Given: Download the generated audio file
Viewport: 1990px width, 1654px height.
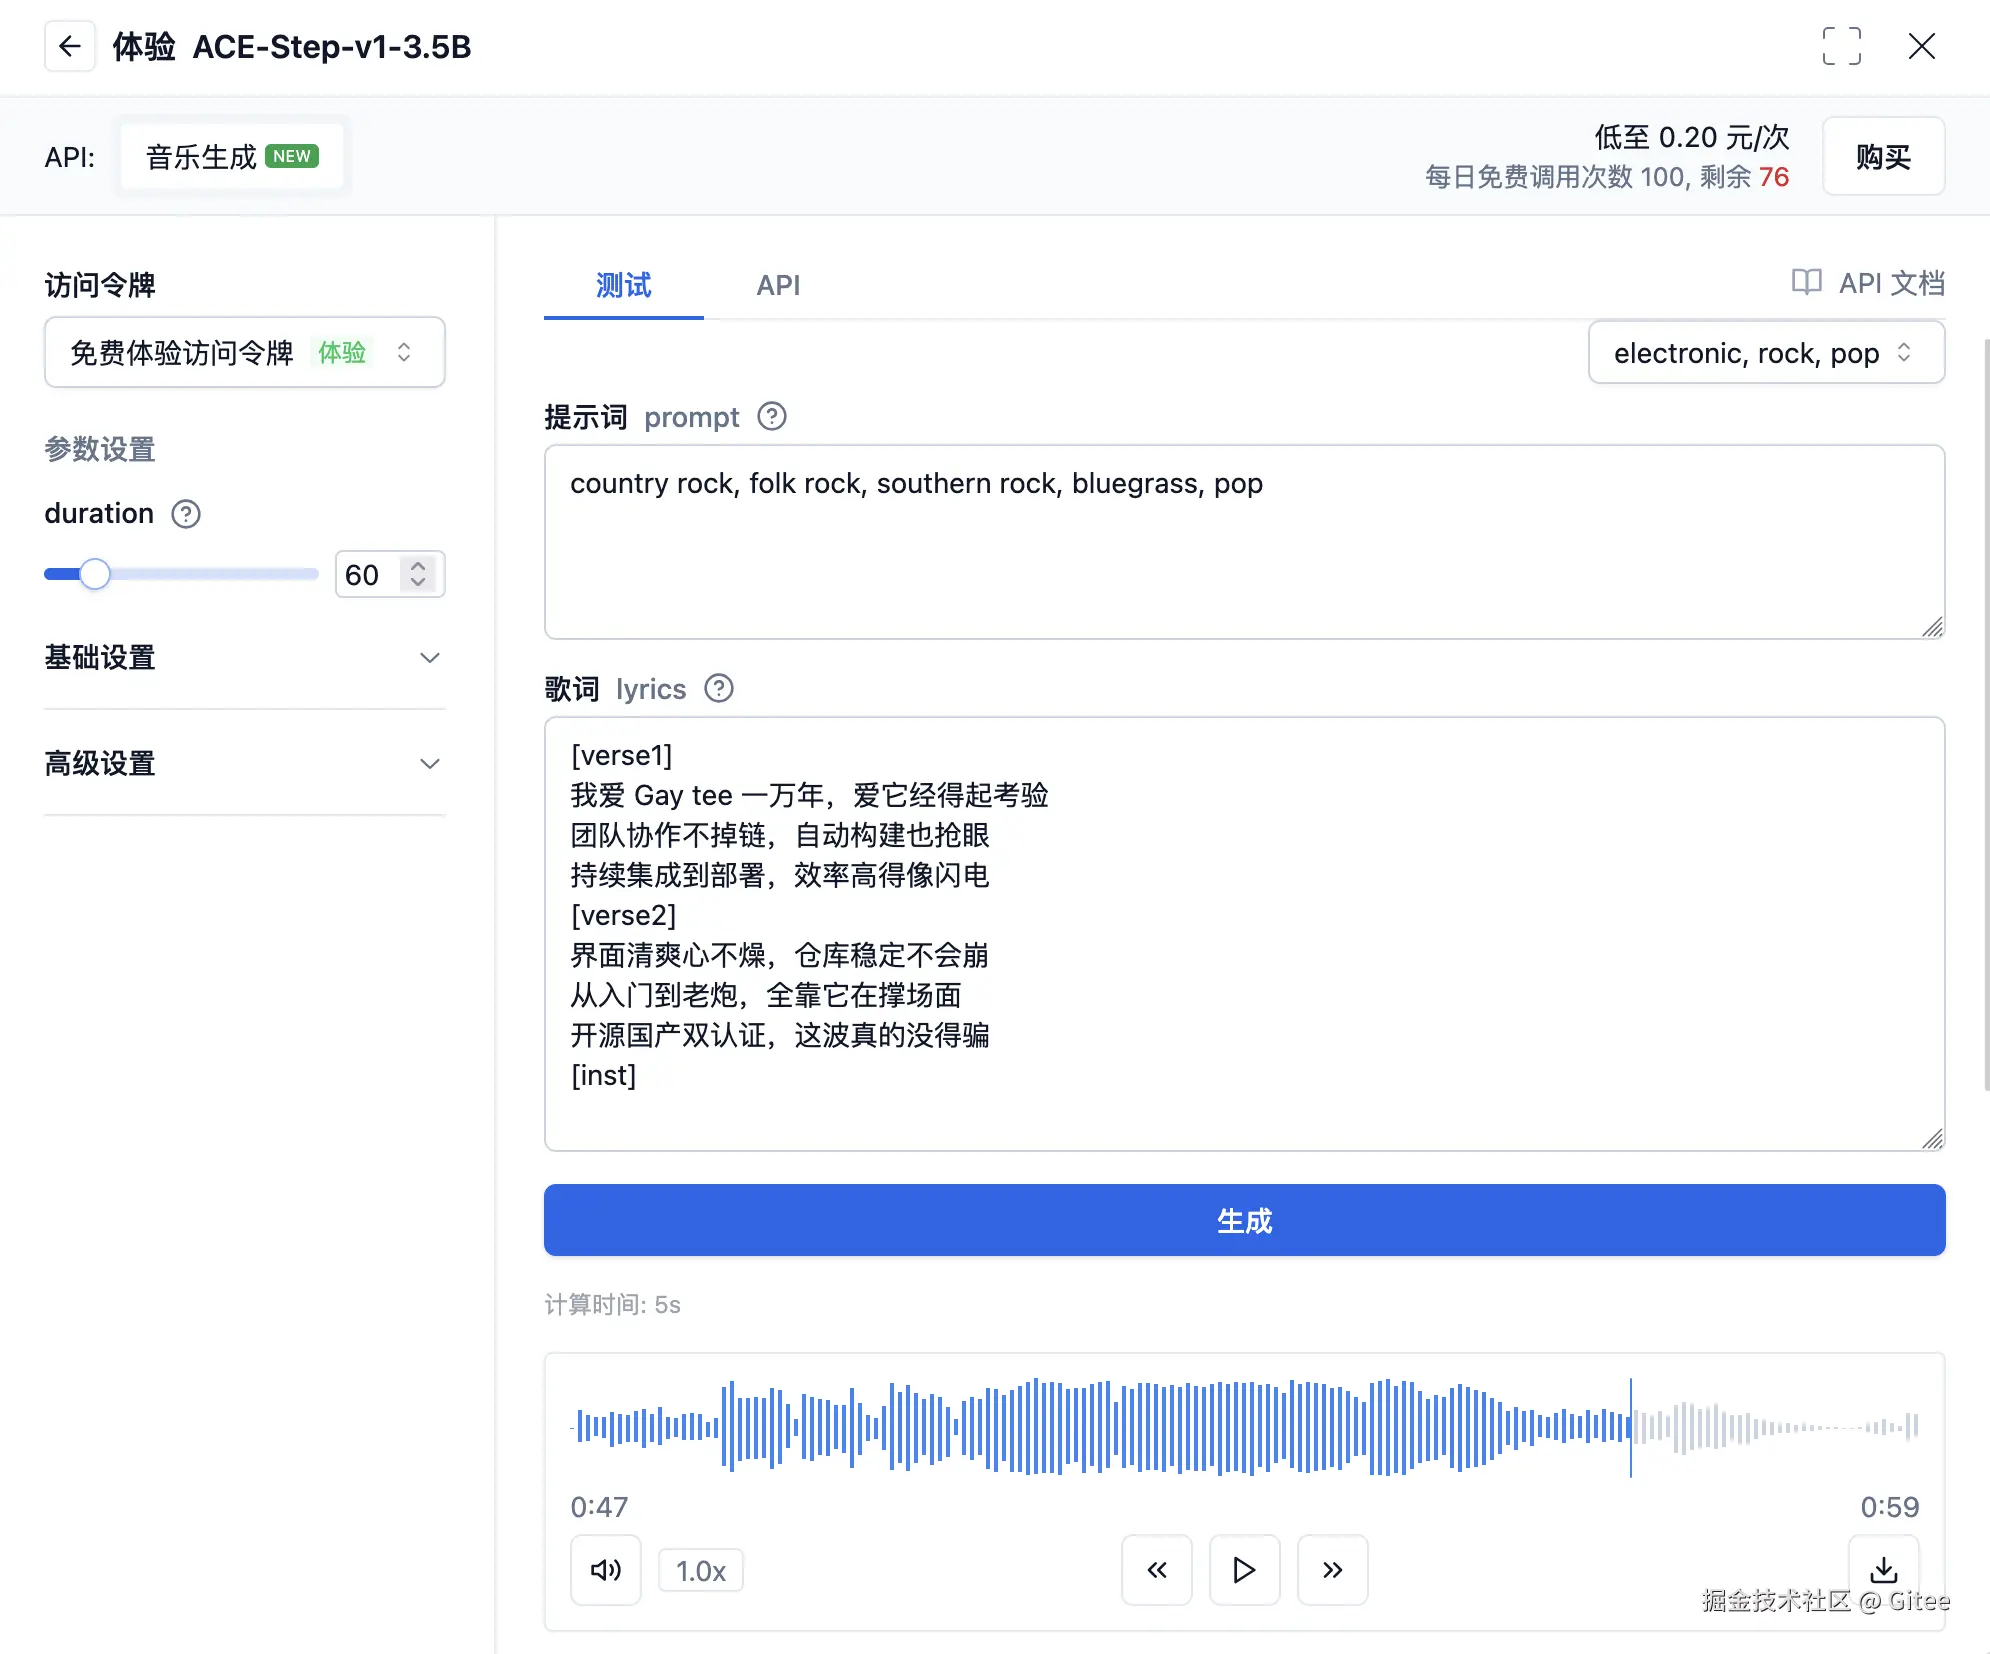Looking at the screenshot, I should click(x=1883, y=1568).
